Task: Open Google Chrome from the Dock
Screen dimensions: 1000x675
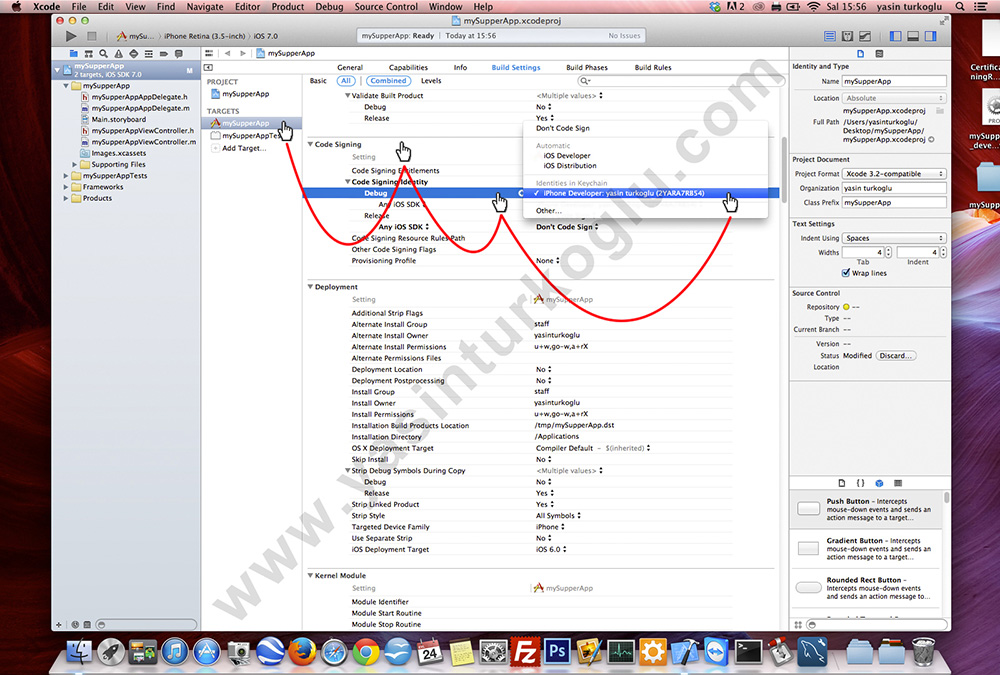Action: pyautogui.click(x=365, y=652)
